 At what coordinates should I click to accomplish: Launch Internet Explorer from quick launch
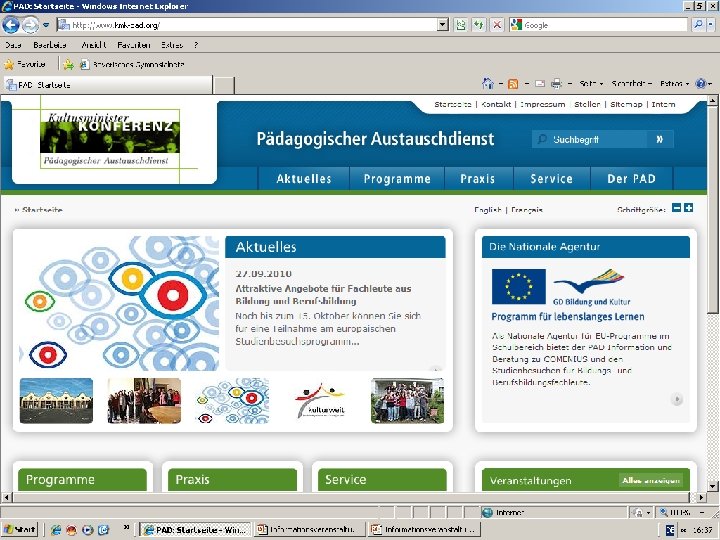(x=56, y=530)
